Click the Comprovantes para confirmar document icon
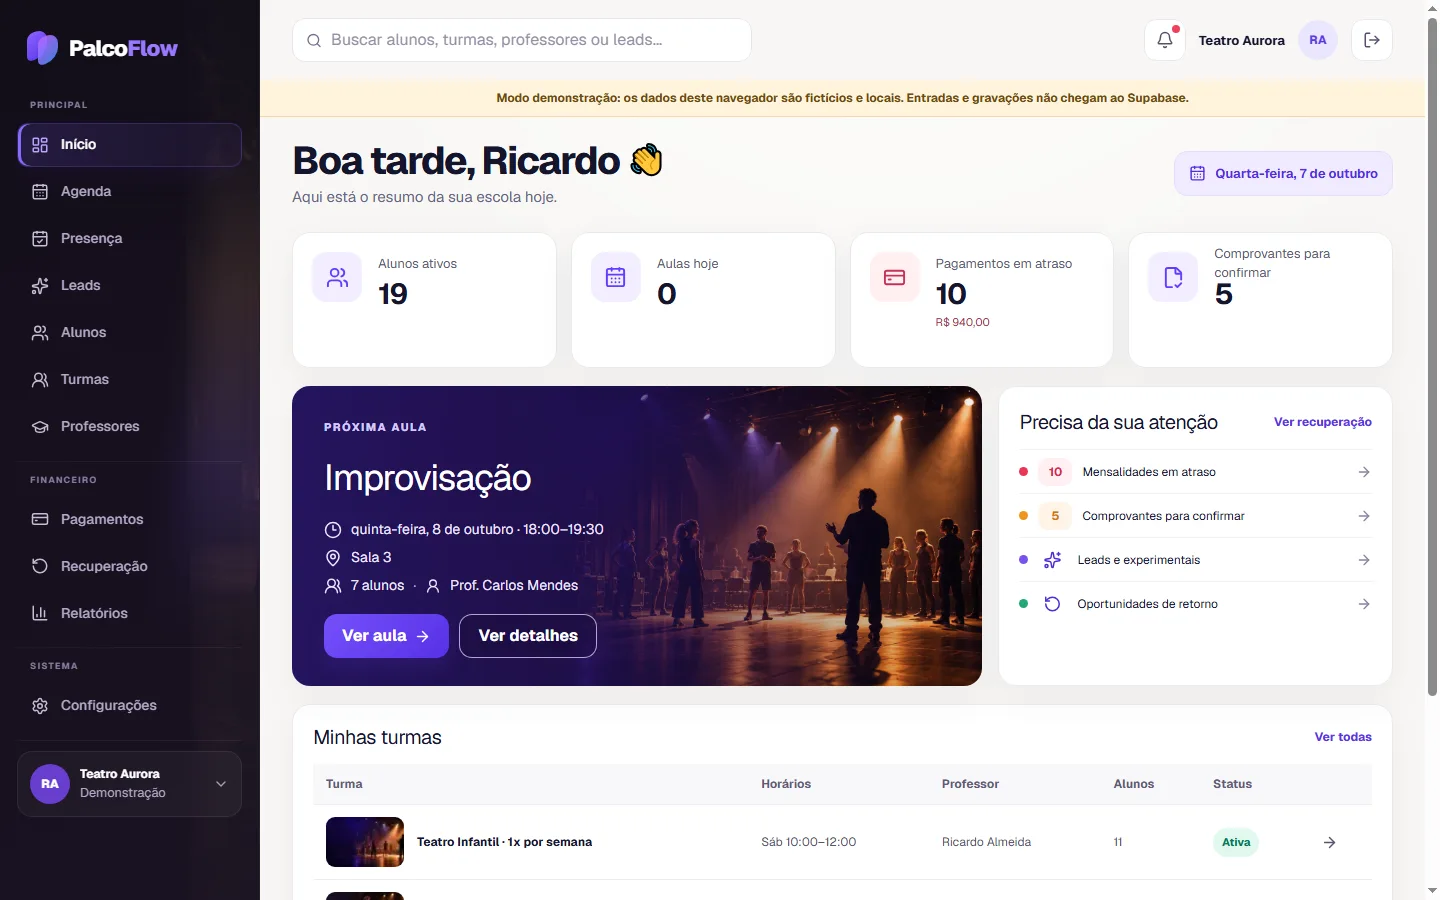 pyautogui.click(x=1173, y=277)
